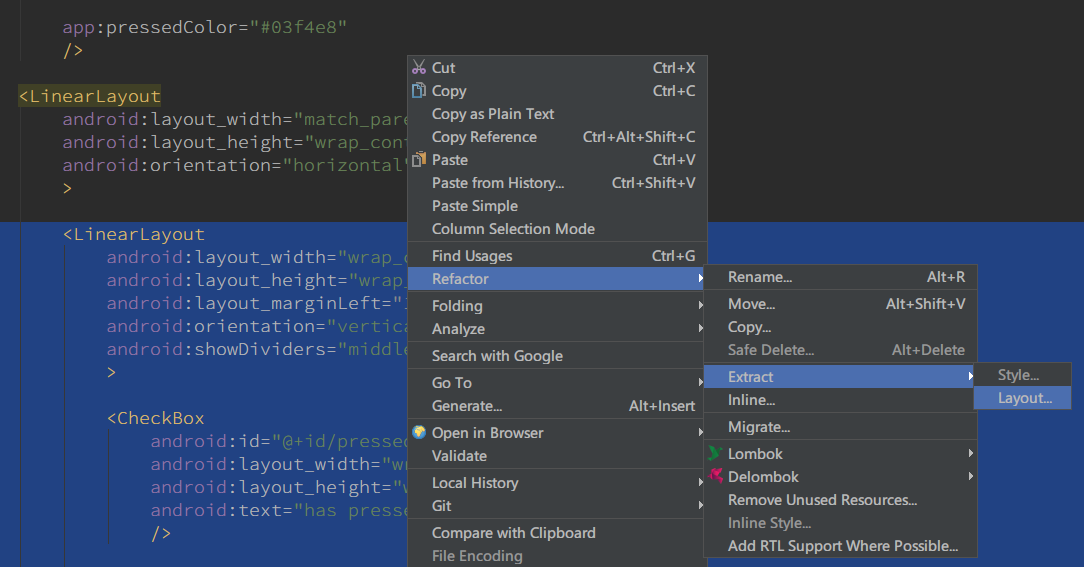The height and width of the screenshot is (567, 1084).
Task: Click the Copy clipboard icon
Action: coord(419,91)
